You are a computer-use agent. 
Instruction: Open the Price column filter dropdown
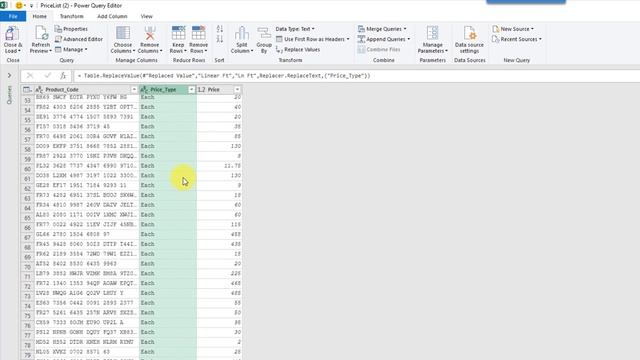tap(237, 89)
